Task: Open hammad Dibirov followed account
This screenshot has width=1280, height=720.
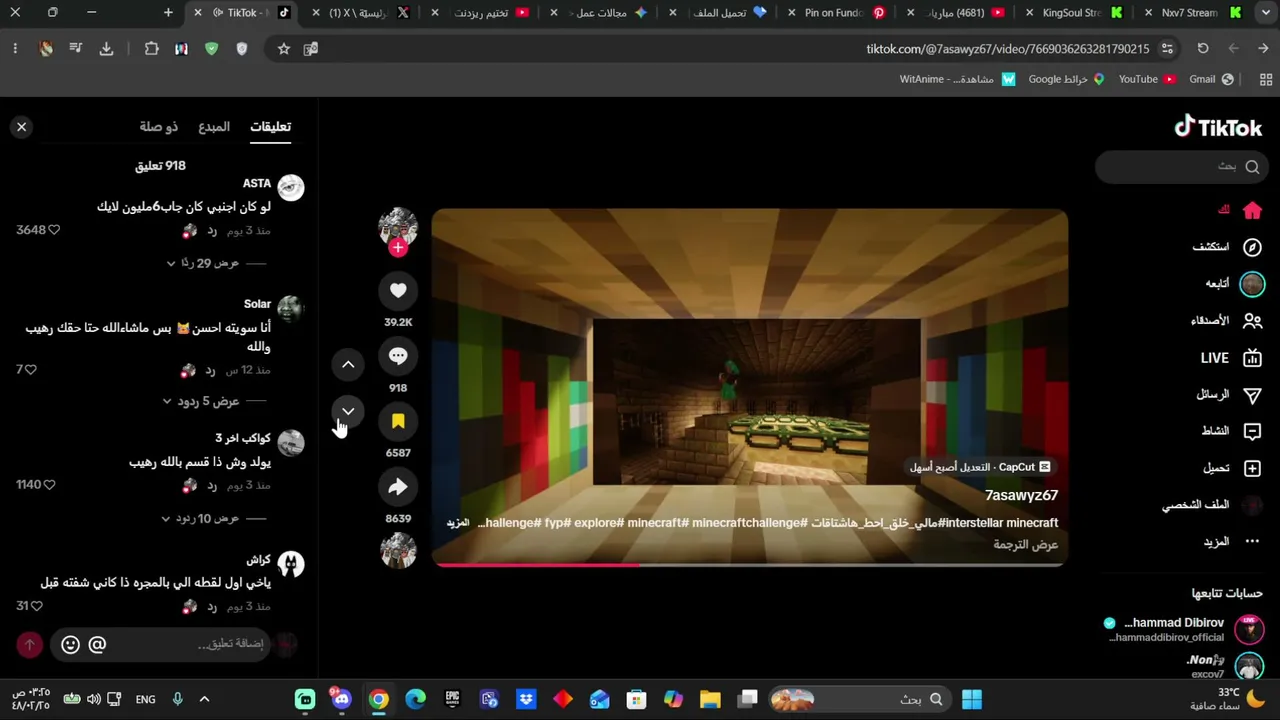Action: pyautogui.click(x=1186, y=629)
